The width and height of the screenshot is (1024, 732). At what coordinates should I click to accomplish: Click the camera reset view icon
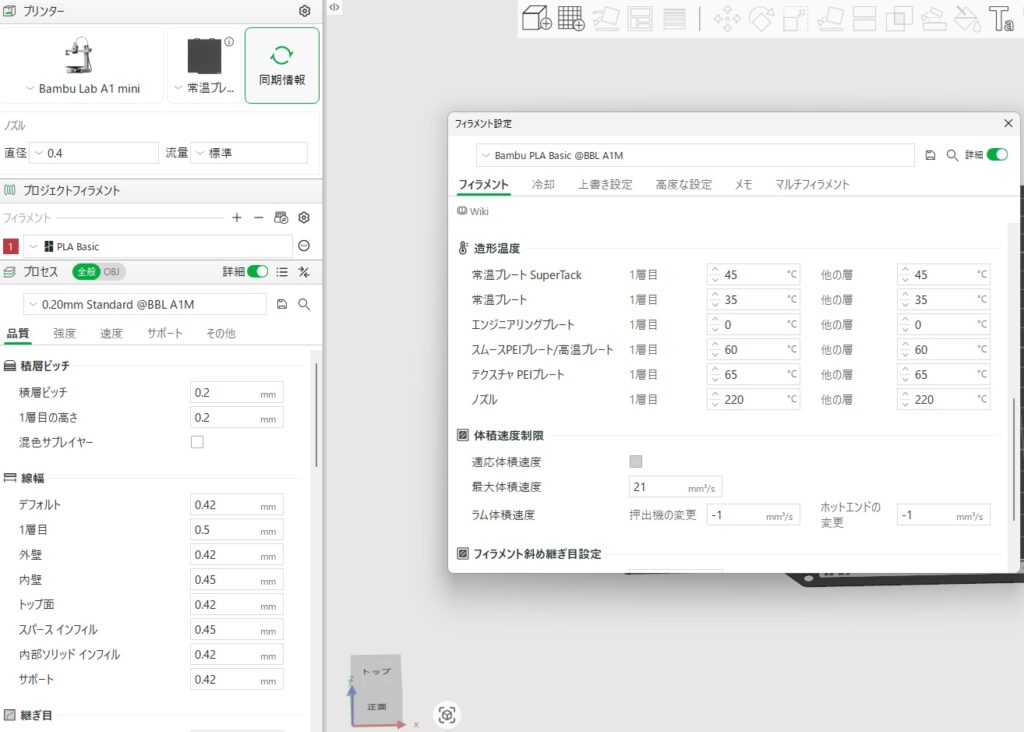tap(447, 714)
